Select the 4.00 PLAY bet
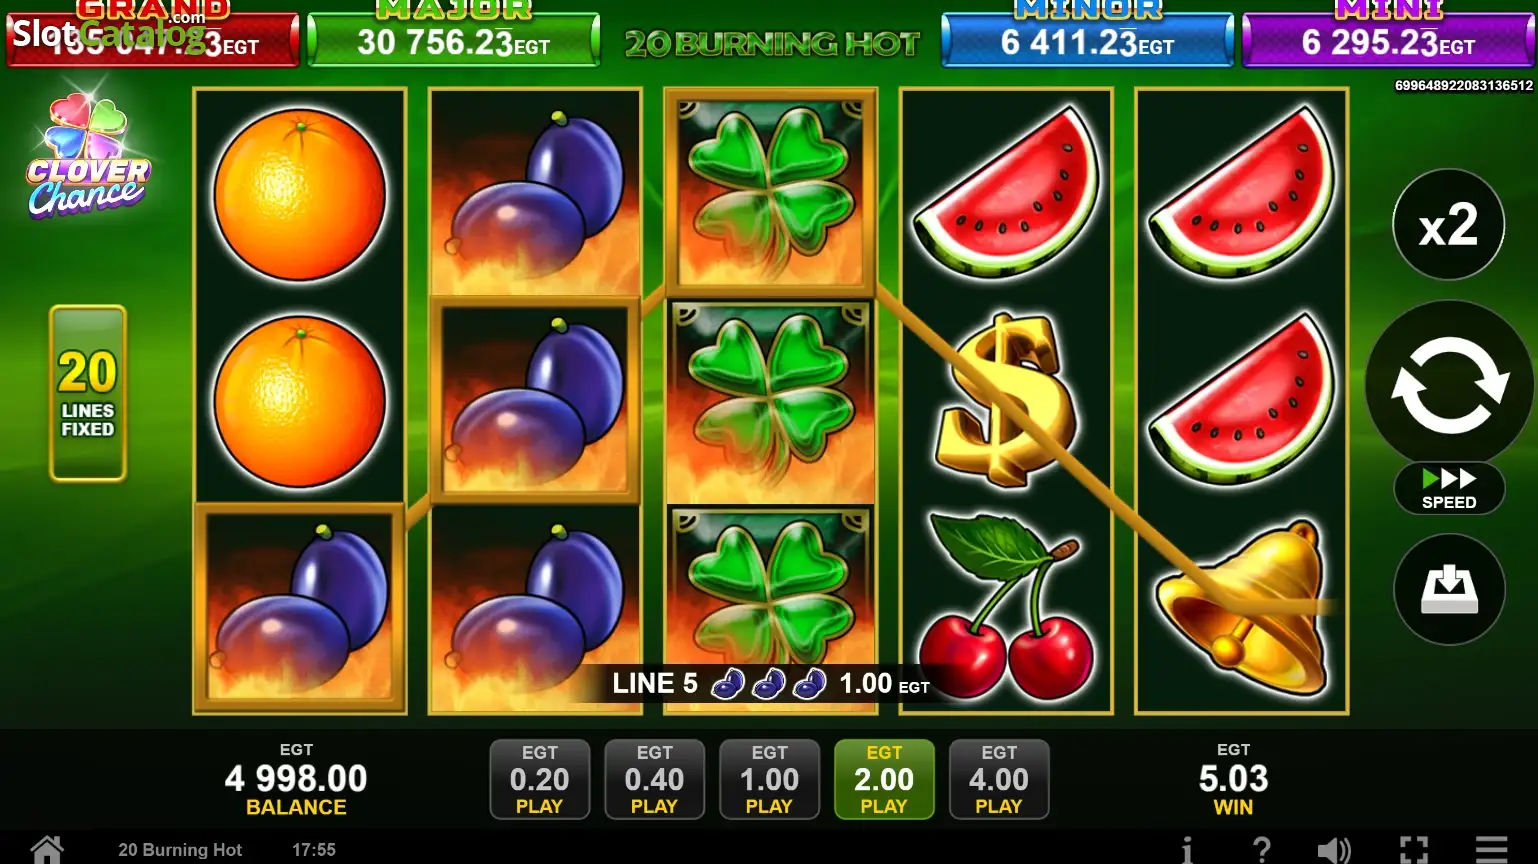Viewport: 1538px width, 864px height. 999,780
